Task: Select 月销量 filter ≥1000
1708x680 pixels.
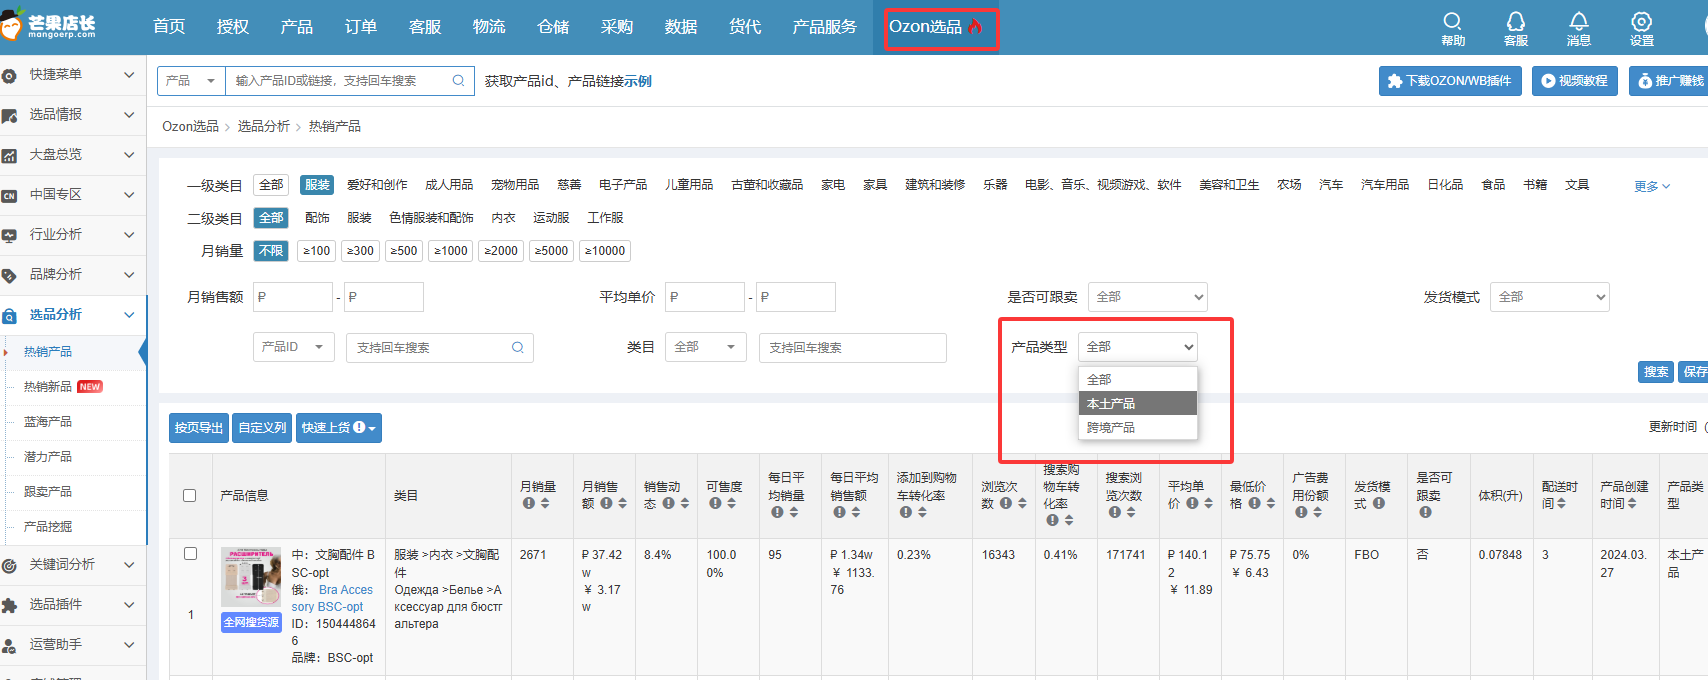Action: pos(451,251)
